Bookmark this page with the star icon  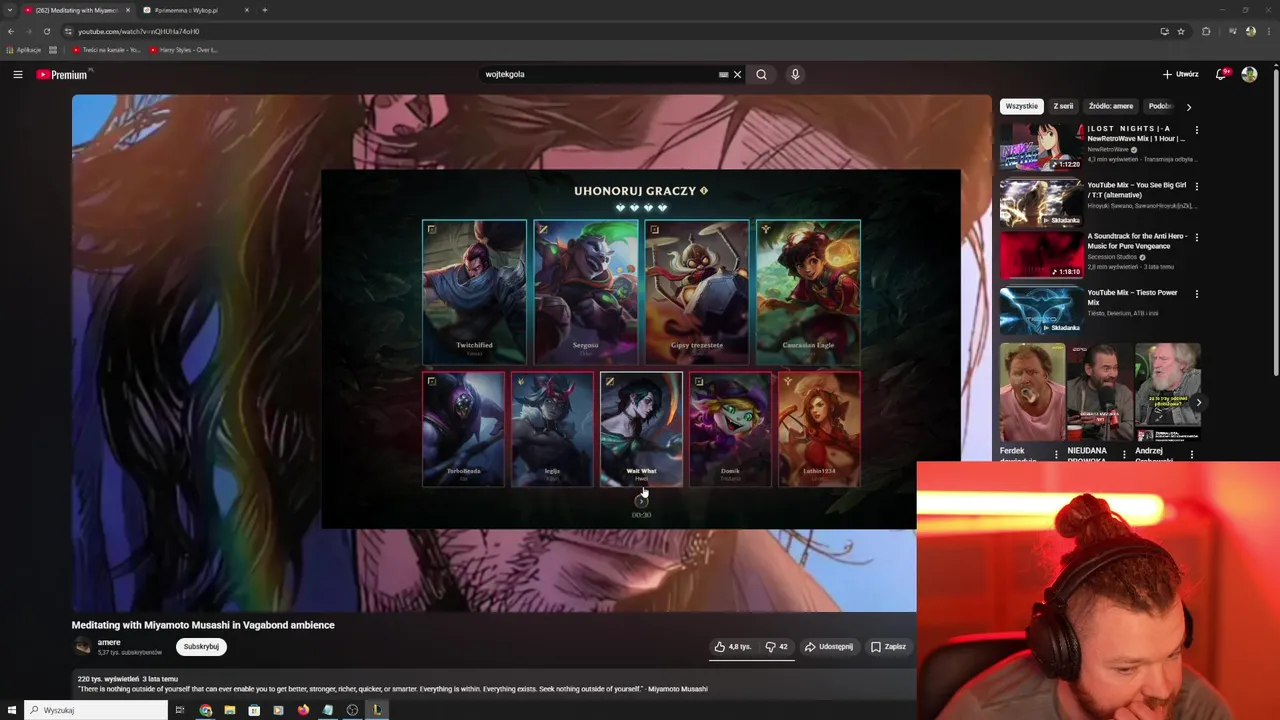tap(1181, 31)
